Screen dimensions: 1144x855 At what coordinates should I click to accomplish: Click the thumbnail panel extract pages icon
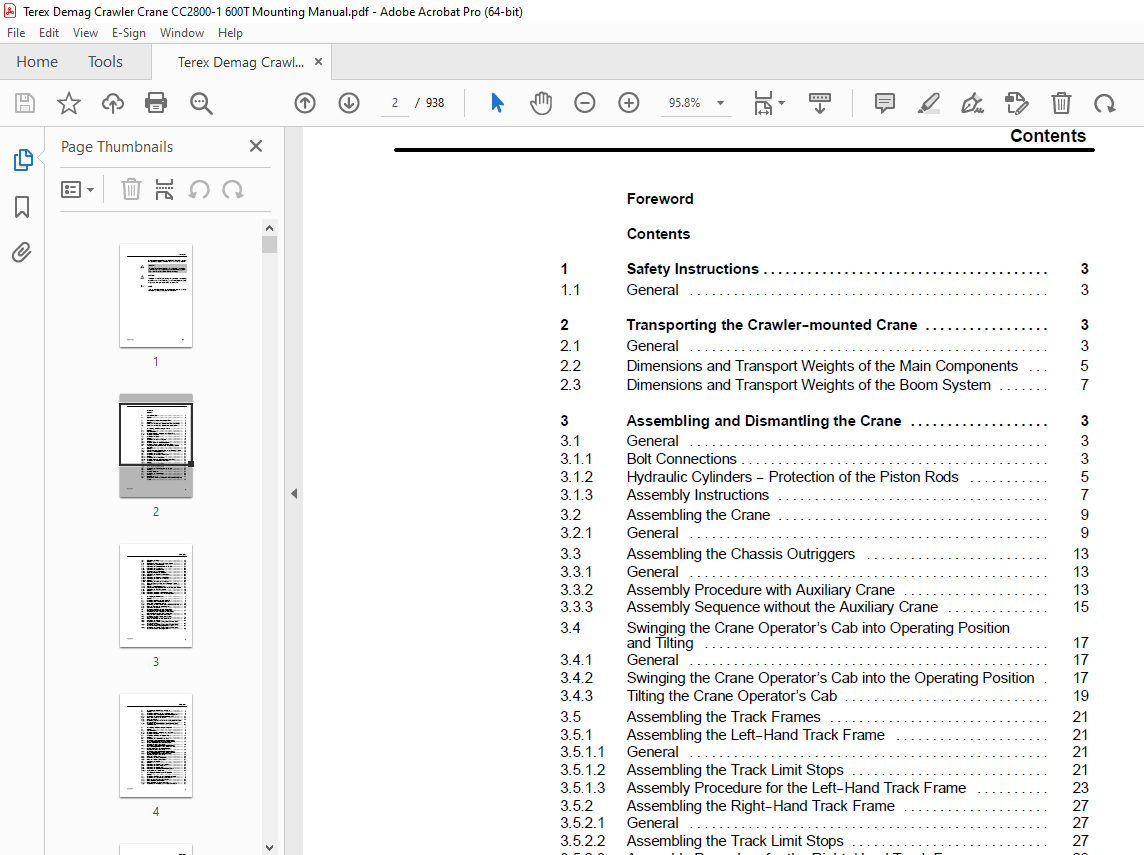click(164, 190)
